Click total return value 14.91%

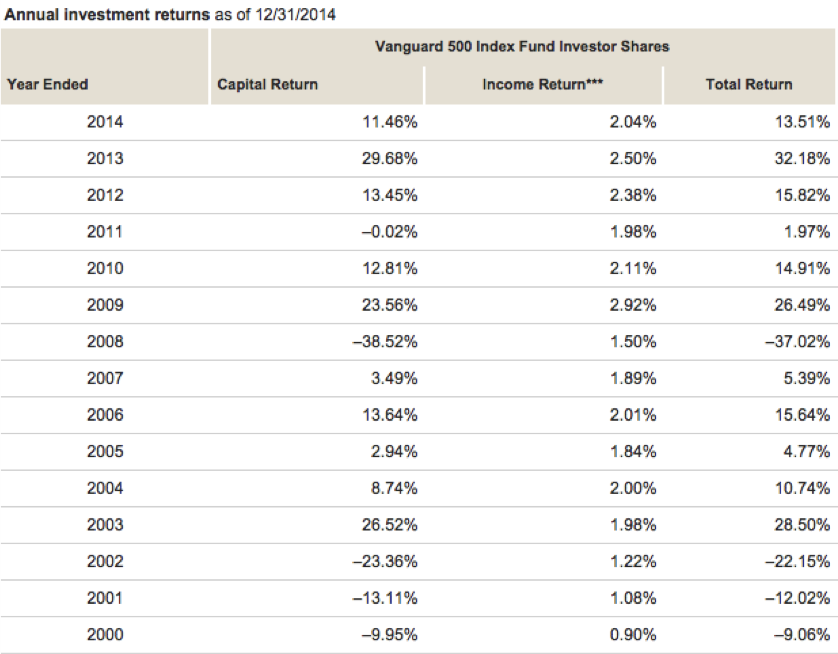[803, 268]
